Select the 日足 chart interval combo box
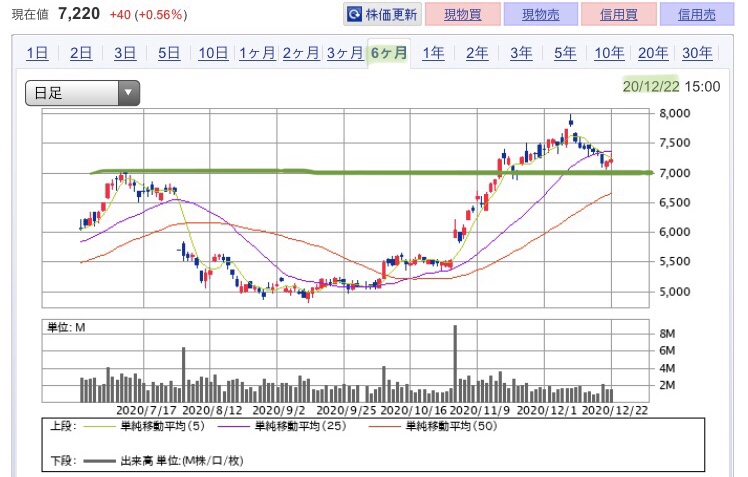This screenshot has height=477, width=748. click(x=83, y=93)
